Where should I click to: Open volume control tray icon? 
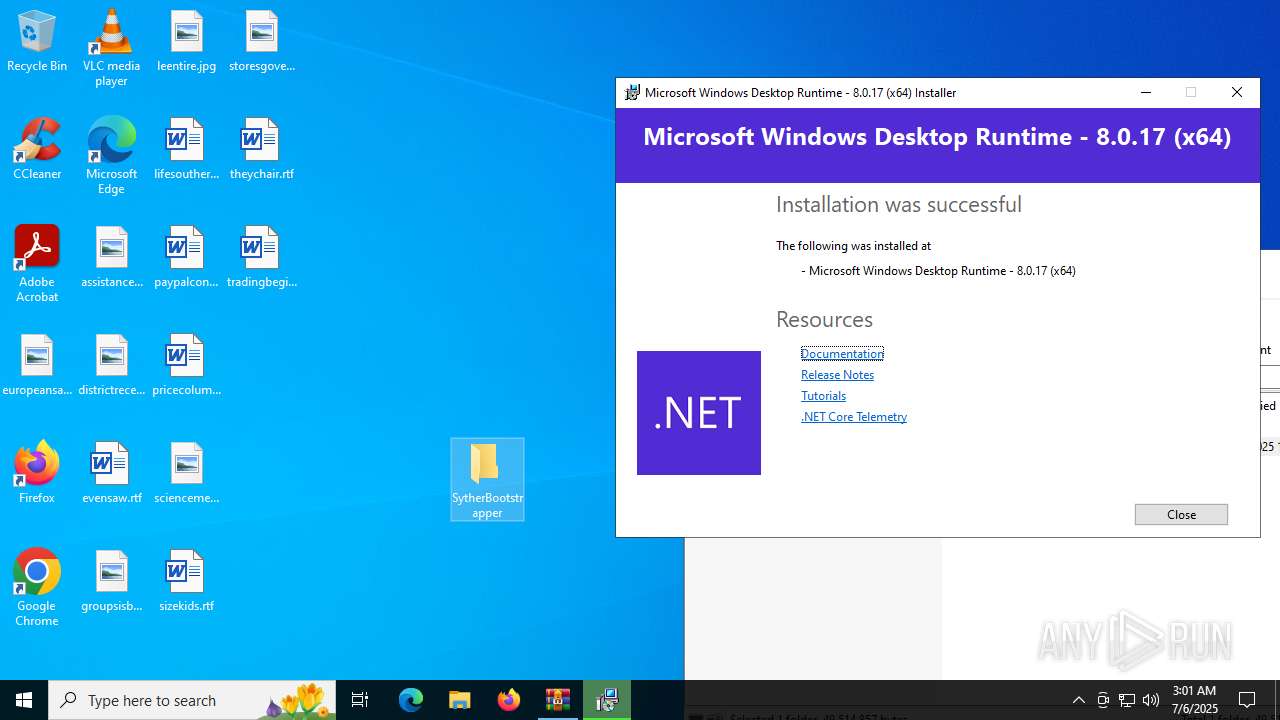click(x=1151, y=700)
